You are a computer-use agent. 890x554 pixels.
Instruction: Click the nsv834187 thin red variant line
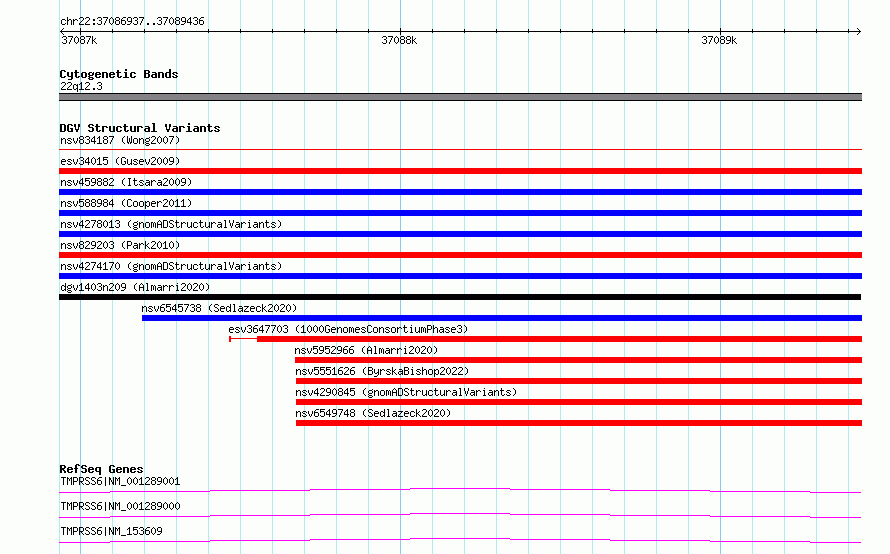coord(460,149)
